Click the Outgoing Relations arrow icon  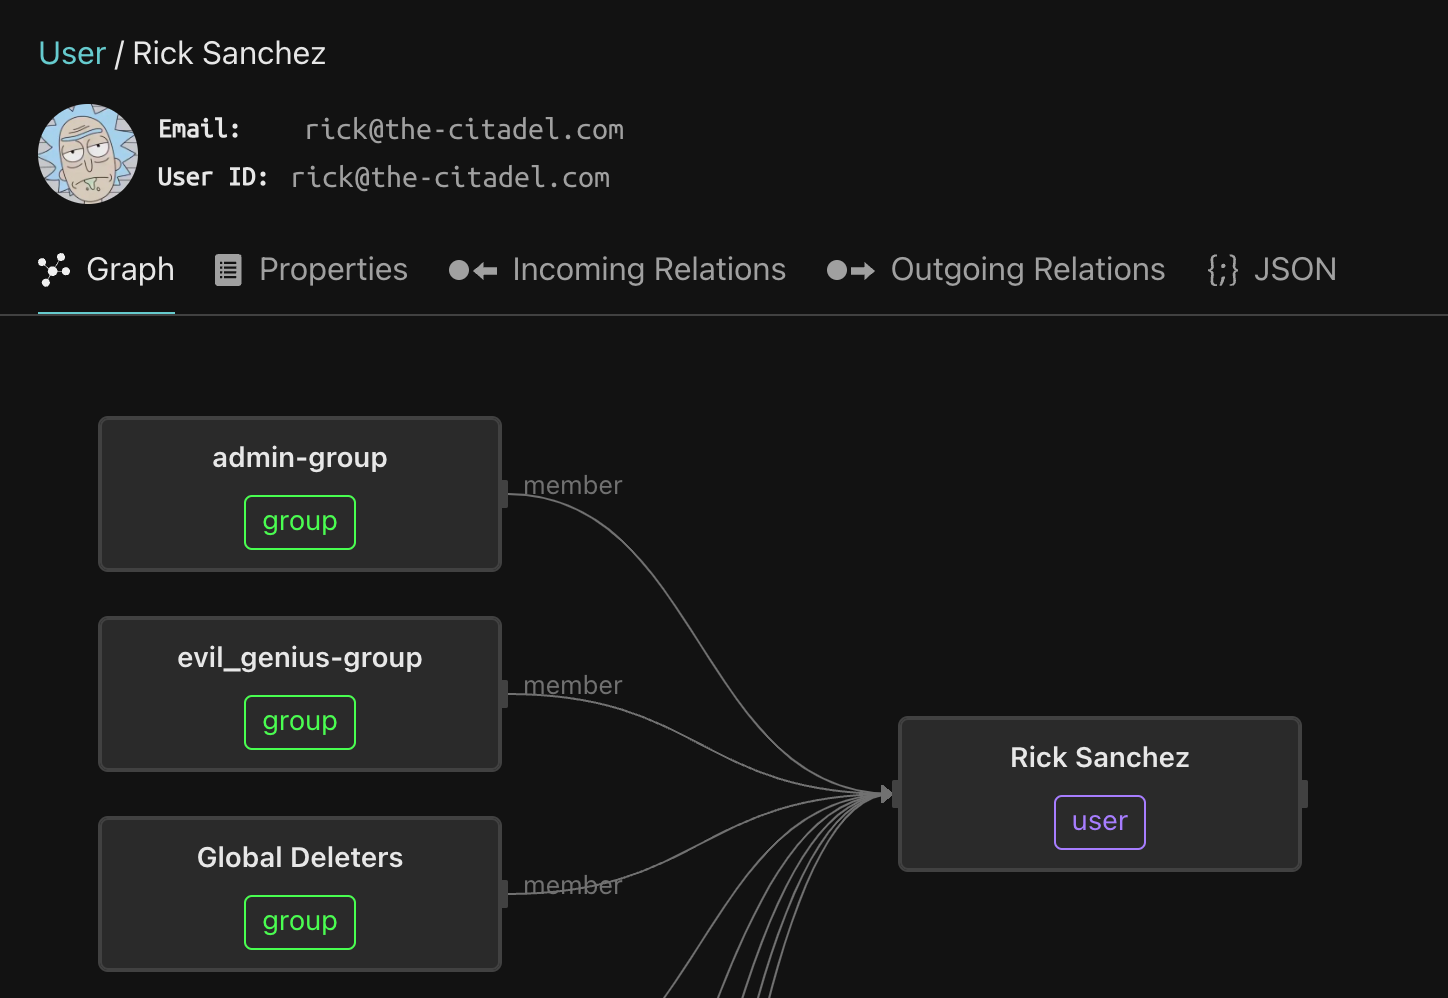click(x=851, y=270)
